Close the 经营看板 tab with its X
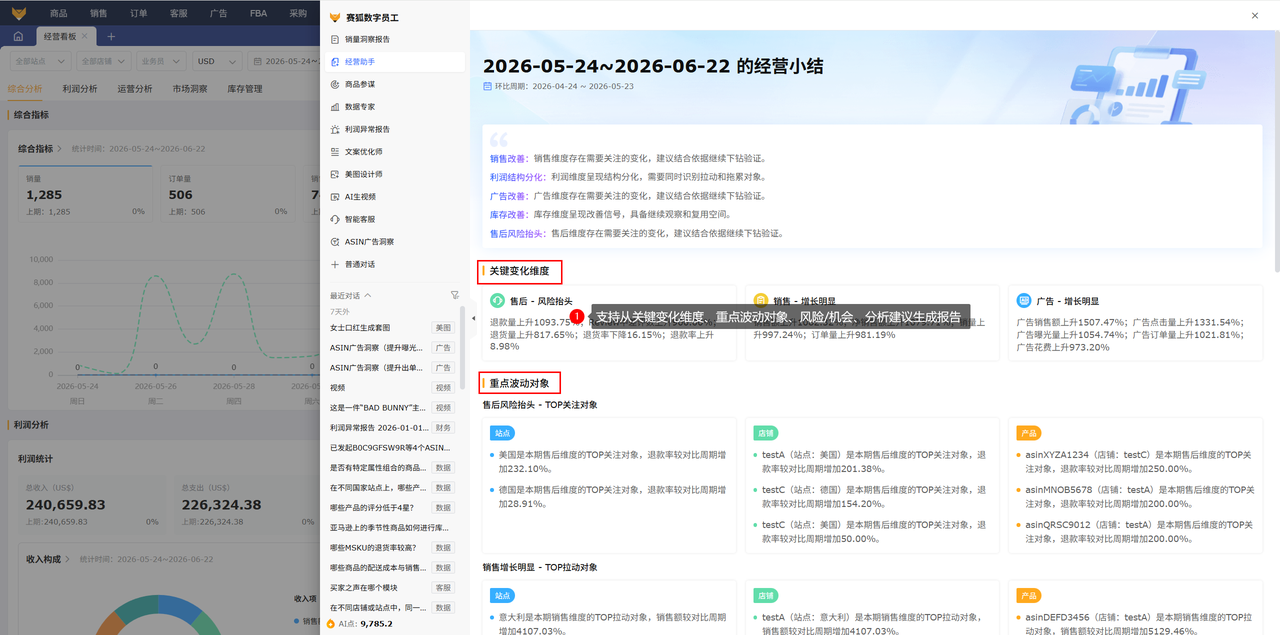Screen dimensions: 1280x635 (x=85, y=36)
